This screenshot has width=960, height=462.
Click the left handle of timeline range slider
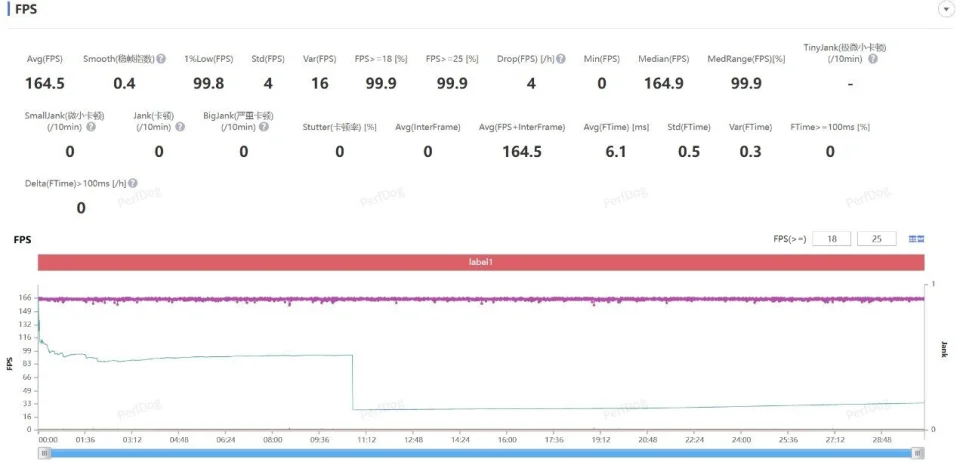pyautogui.click(x=44, y=453)
